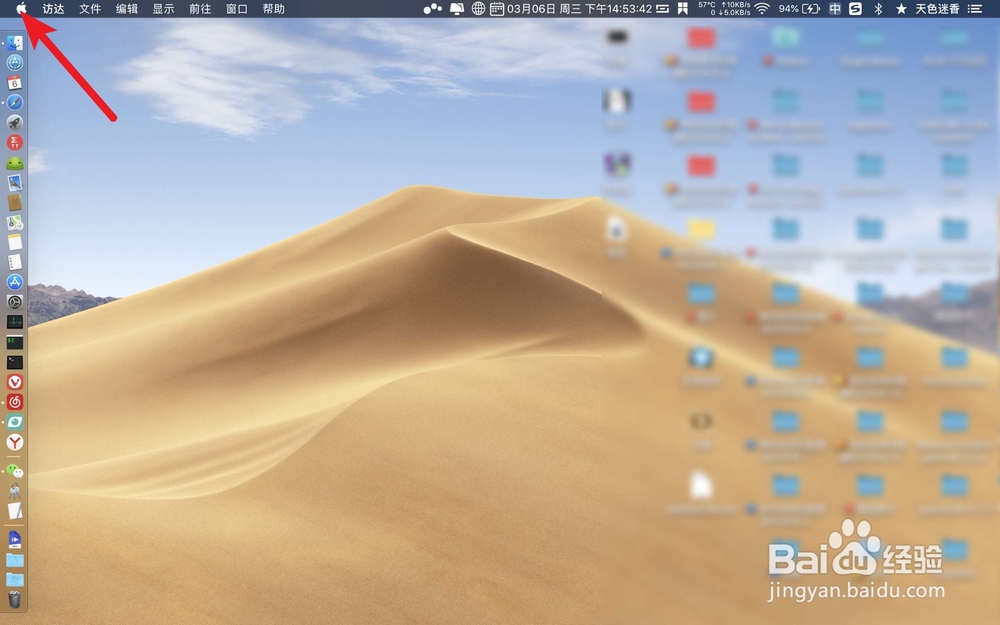Open the 天色迷香 status bar menu
The width and height of the screenshot is (1000, 625).
point(940,10)
